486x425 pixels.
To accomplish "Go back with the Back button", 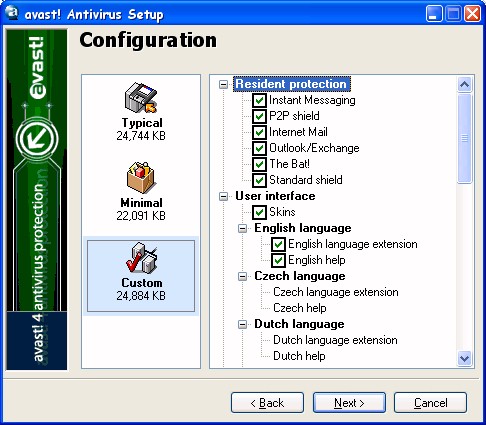I will (267, 403).
